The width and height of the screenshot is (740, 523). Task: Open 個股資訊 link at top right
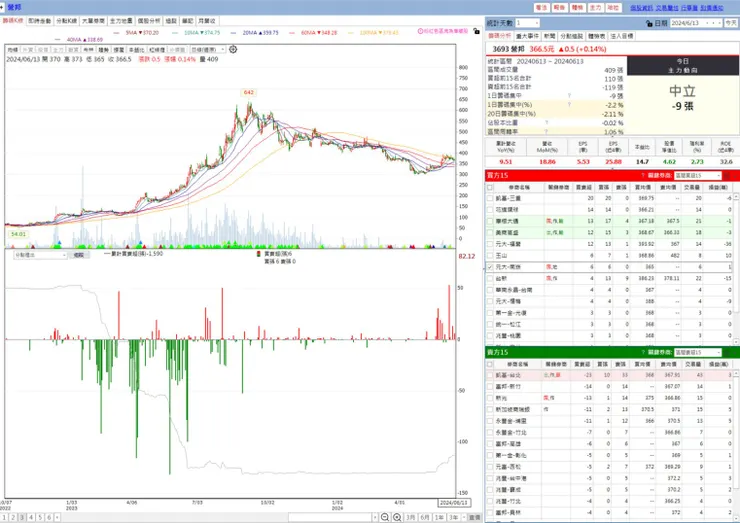[641, 8]
